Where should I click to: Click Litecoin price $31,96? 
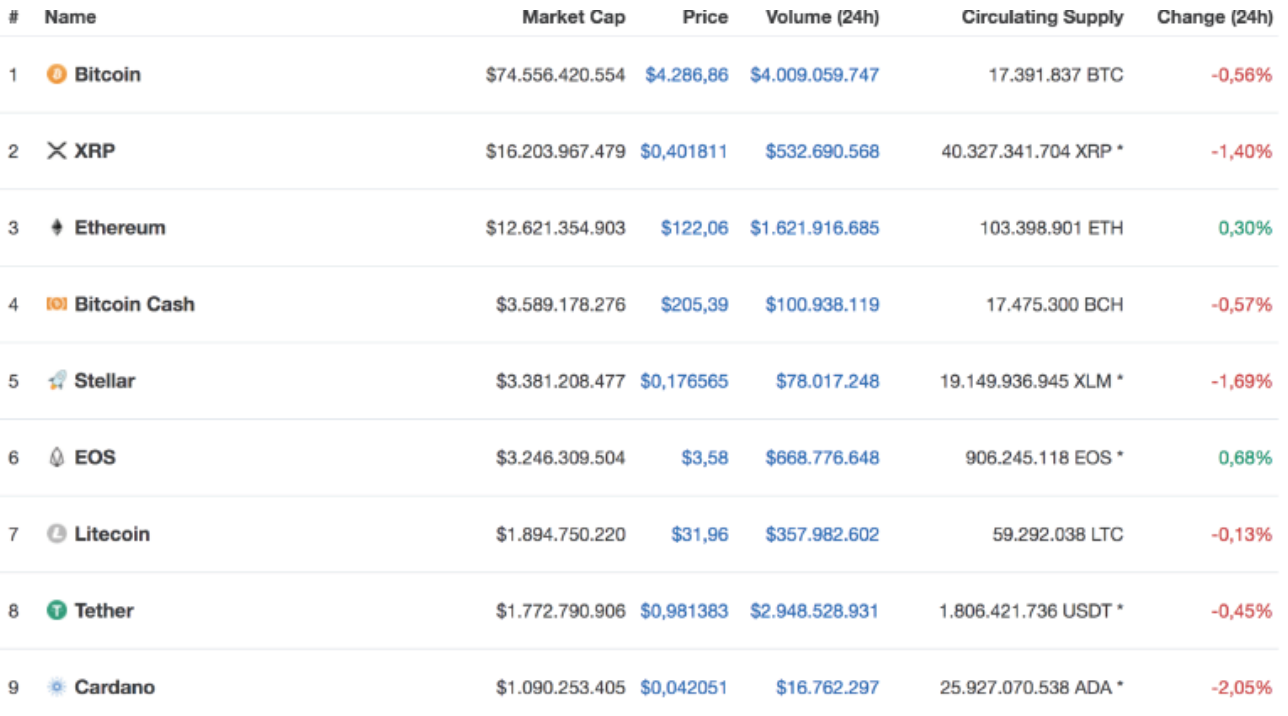[x=700, y=534]
